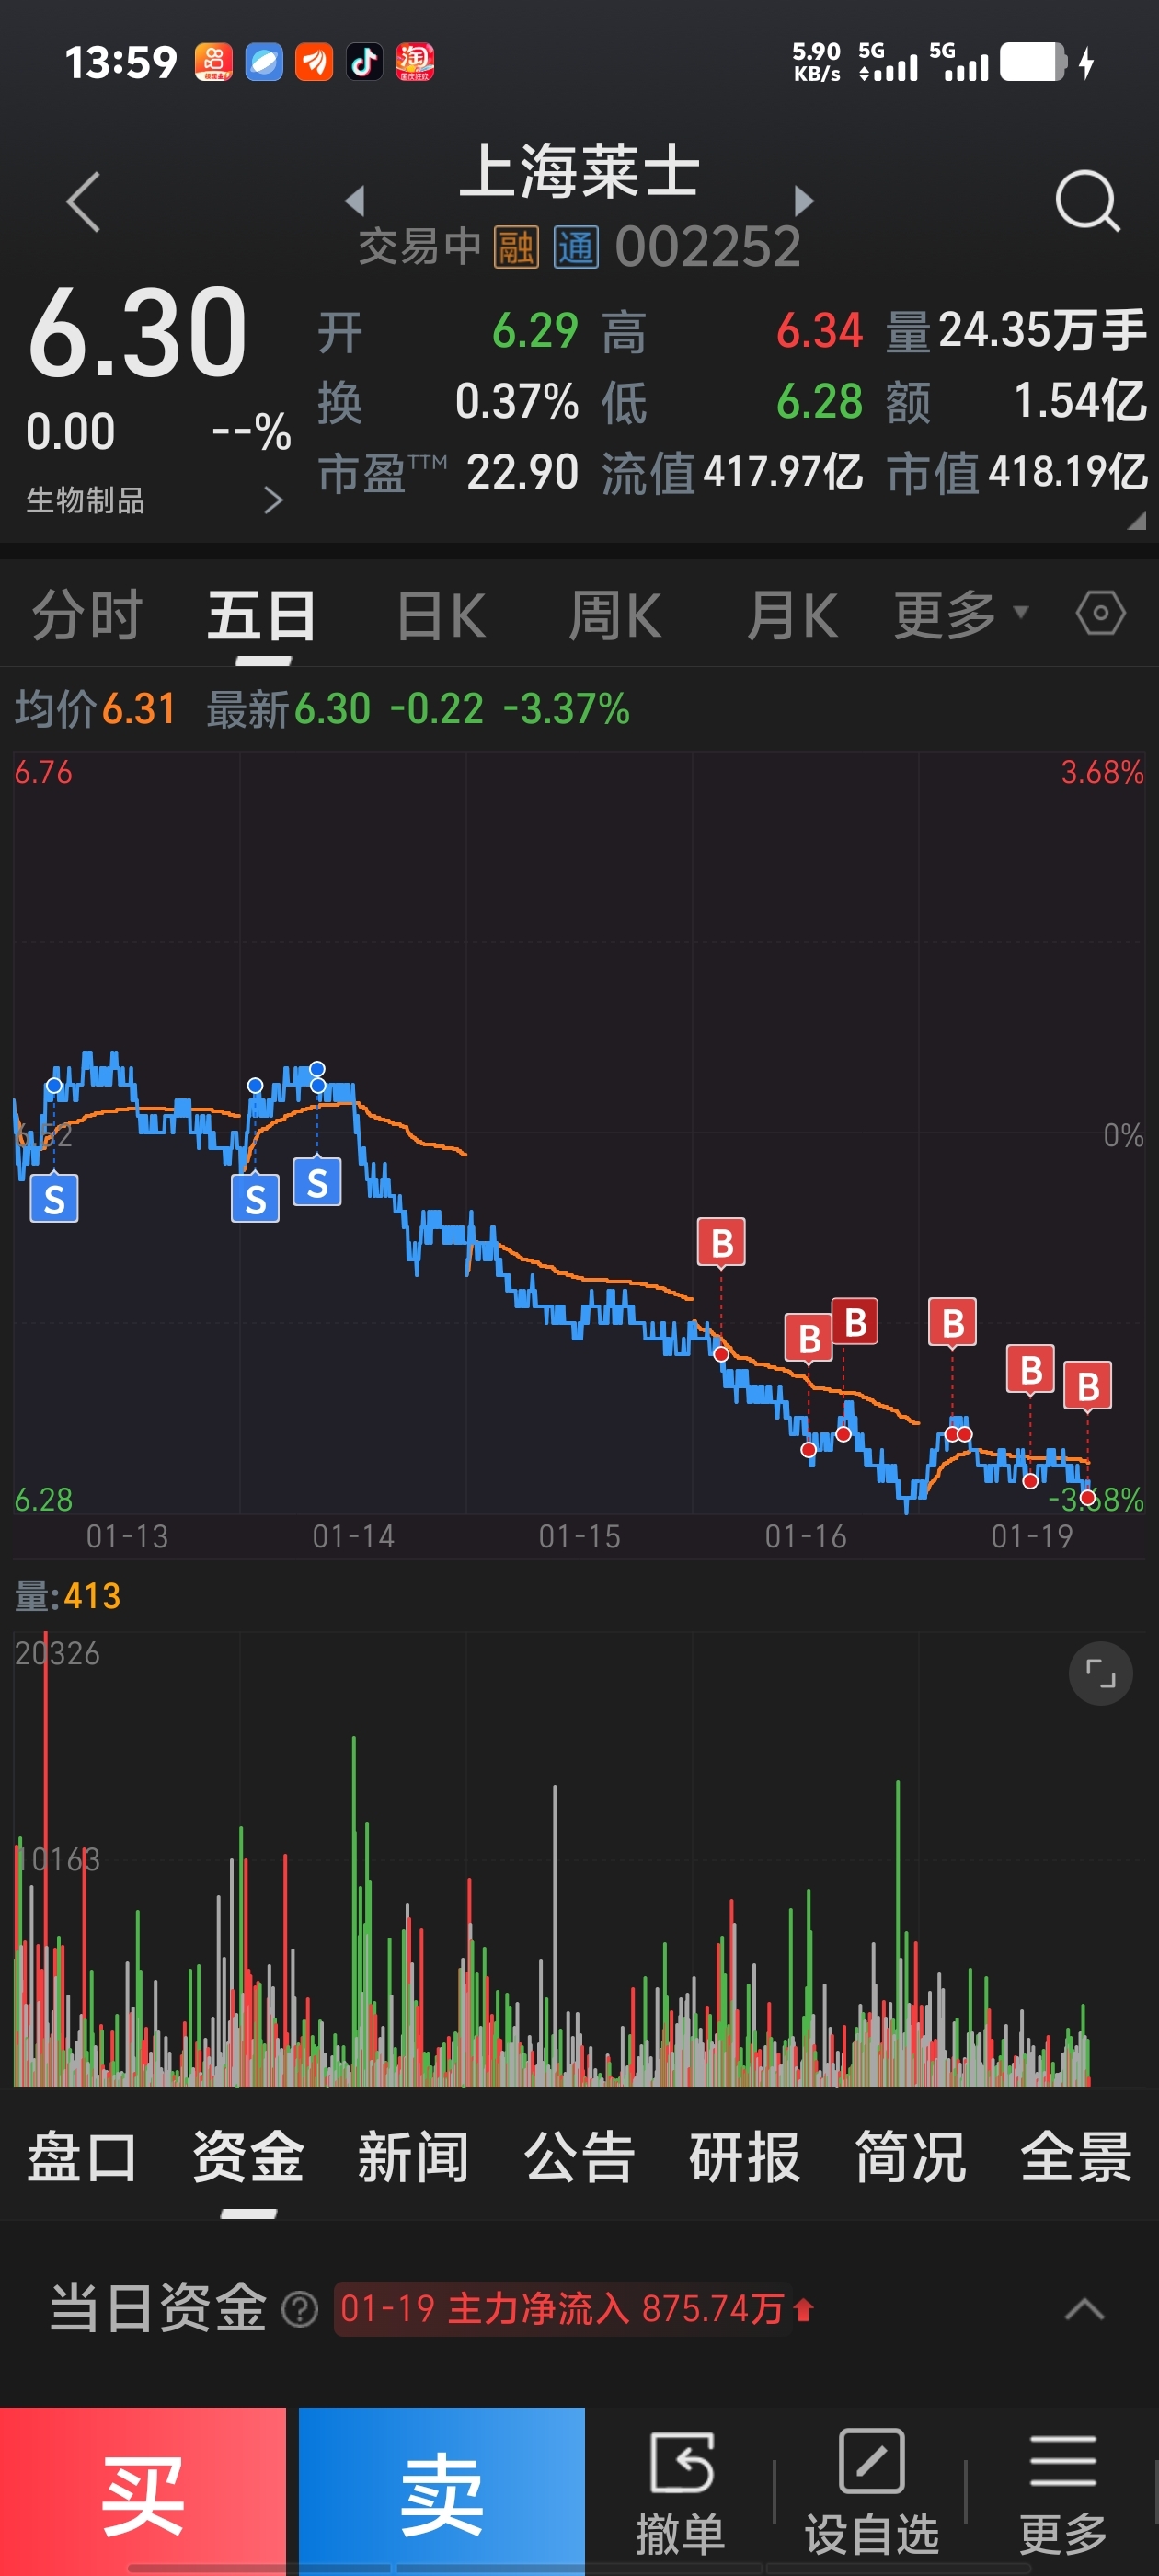This screenshot has height=2576, width=1159.
Task: Open the 全景 tab
Action: pyautogui.click(x=1076, y=2157)
